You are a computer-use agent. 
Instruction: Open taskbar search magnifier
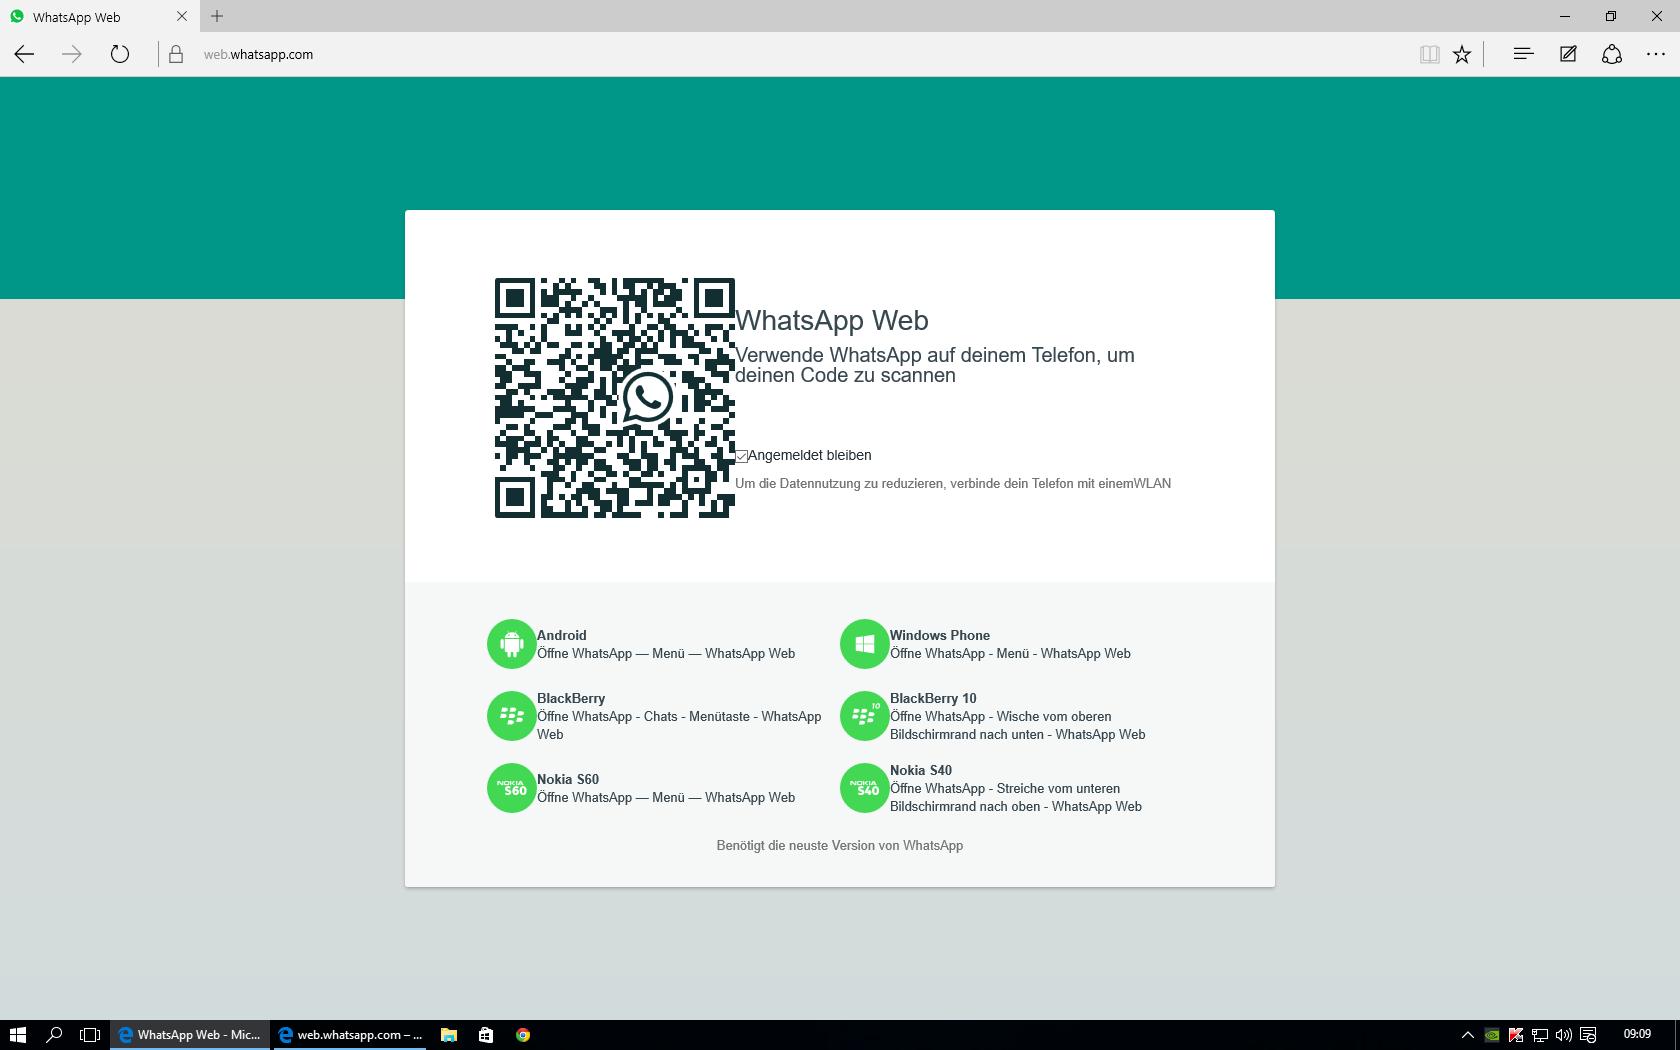click(x=54, y=1035)
